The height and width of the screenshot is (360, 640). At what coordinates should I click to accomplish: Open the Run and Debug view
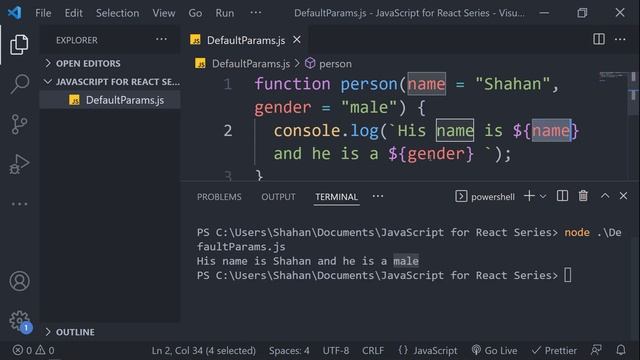tap(19, 164)
